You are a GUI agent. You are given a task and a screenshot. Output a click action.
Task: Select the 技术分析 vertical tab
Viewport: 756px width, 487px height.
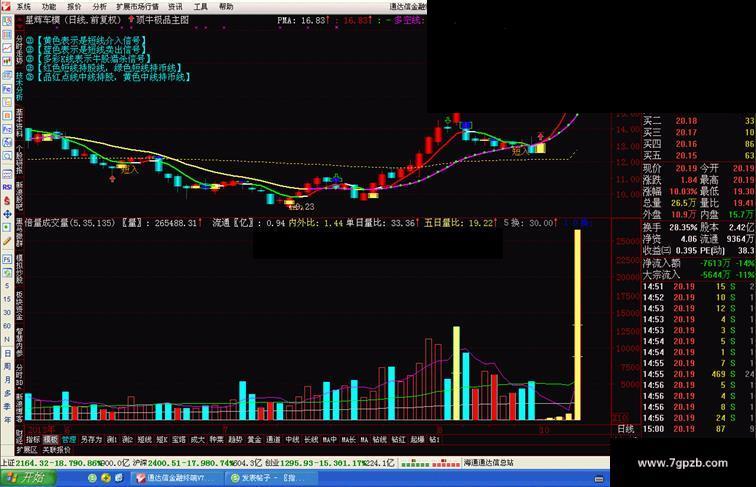pyautogui.click(x=19, y=87)
